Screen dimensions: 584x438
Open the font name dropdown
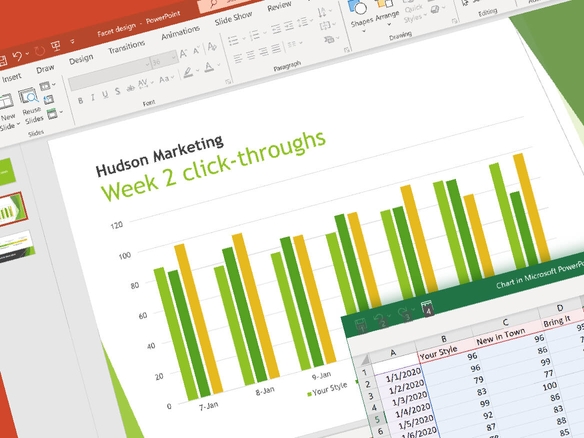tap(147, 65)
